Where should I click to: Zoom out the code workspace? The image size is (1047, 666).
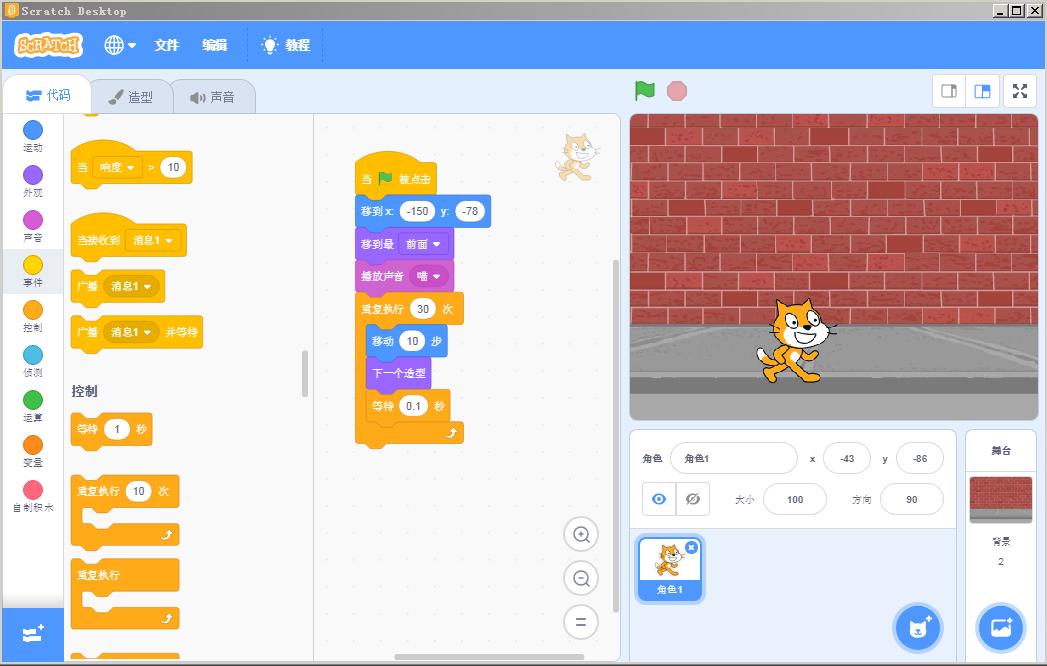[581, 578]
